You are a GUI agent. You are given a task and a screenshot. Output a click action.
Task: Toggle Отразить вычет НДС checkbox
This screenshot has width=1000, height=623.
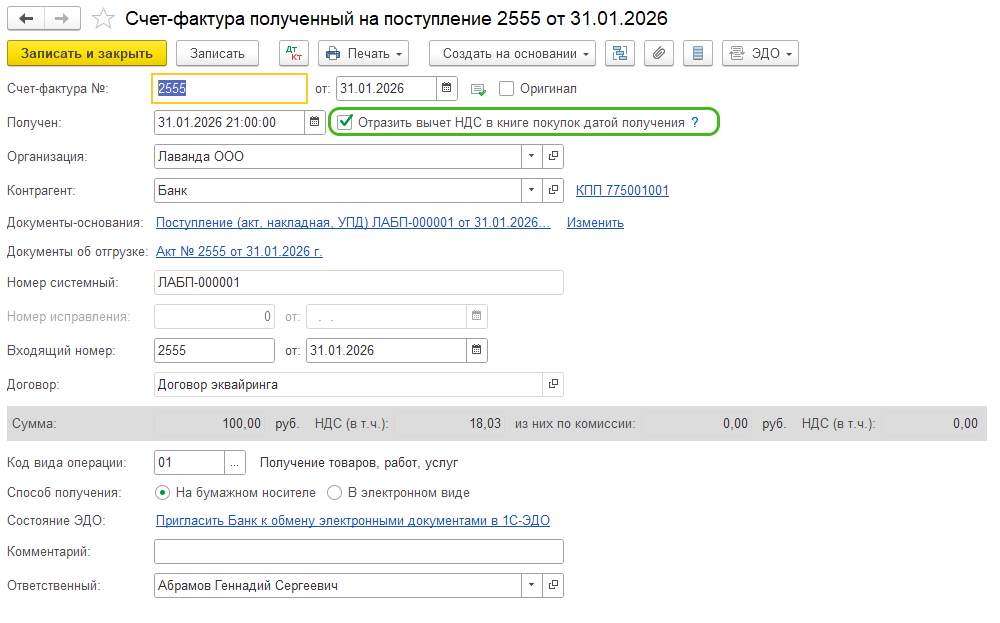pos(346,122)
